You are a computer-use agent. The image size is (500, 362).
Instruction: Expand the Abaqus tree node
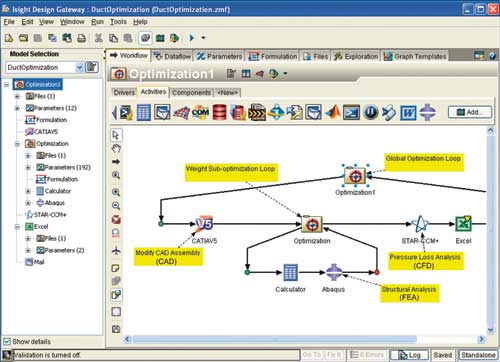click(x=28, y=203)
